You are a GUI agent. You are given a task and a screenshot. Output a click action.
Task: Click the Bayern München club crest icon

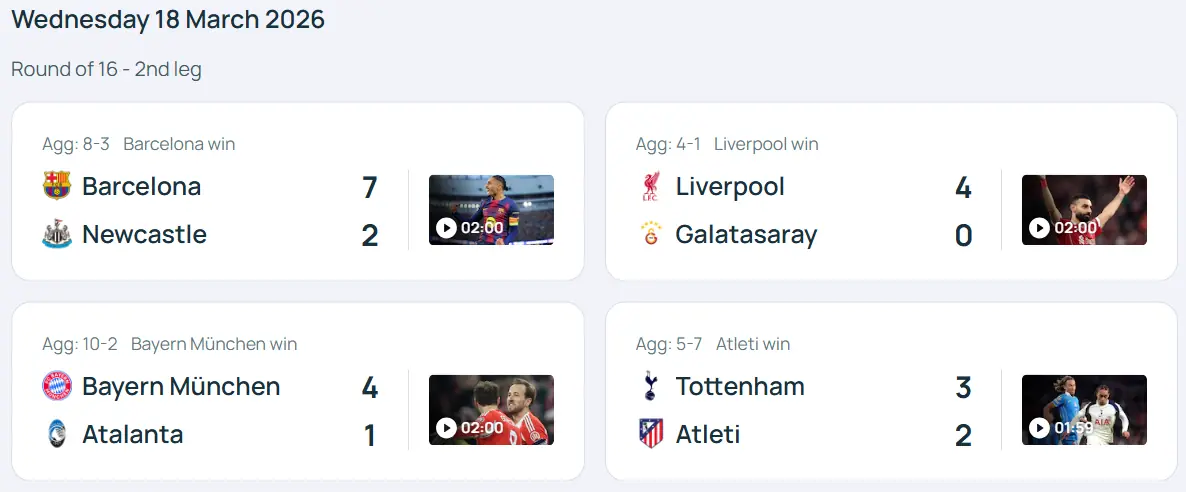click(x=57, y=386)
